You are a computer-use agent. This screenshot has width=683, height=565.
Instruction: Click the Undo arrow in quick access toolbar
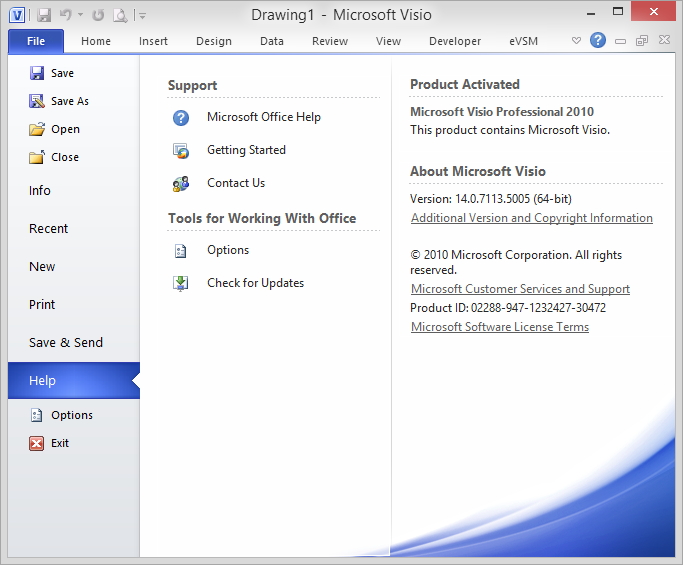click(x=66, y=15)
